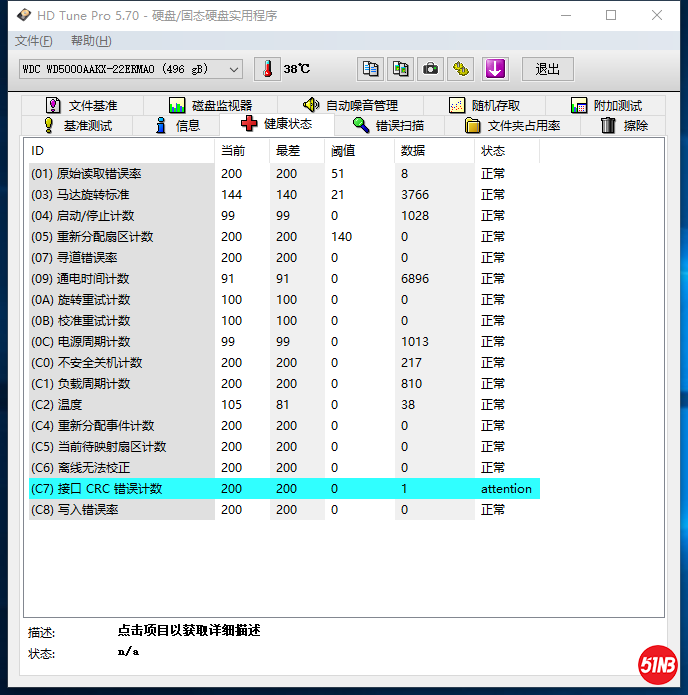Click the 退出 button

coord(547,69)
